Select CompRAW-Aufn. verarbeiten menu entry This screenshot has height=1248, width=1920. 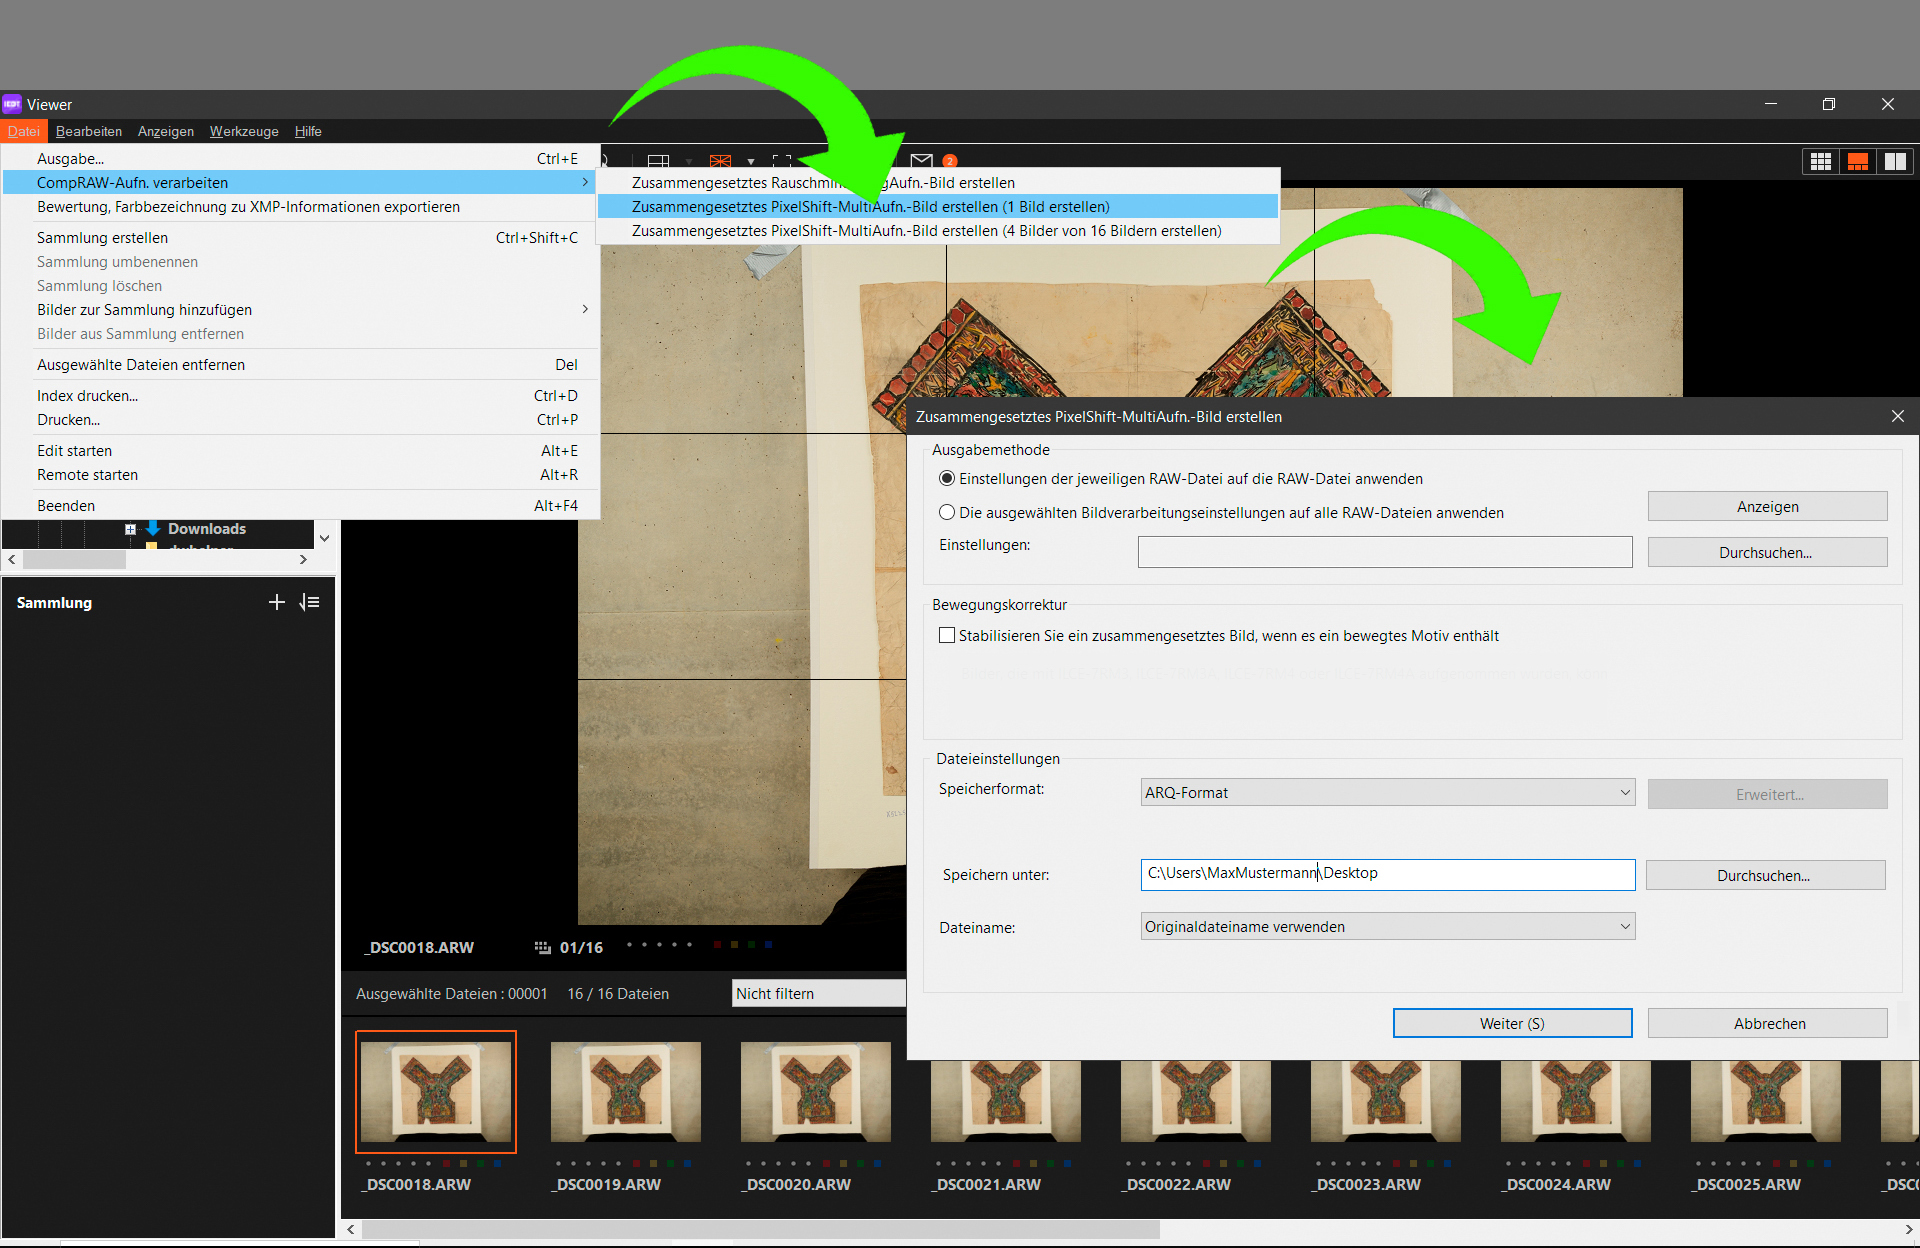point(300,182)
